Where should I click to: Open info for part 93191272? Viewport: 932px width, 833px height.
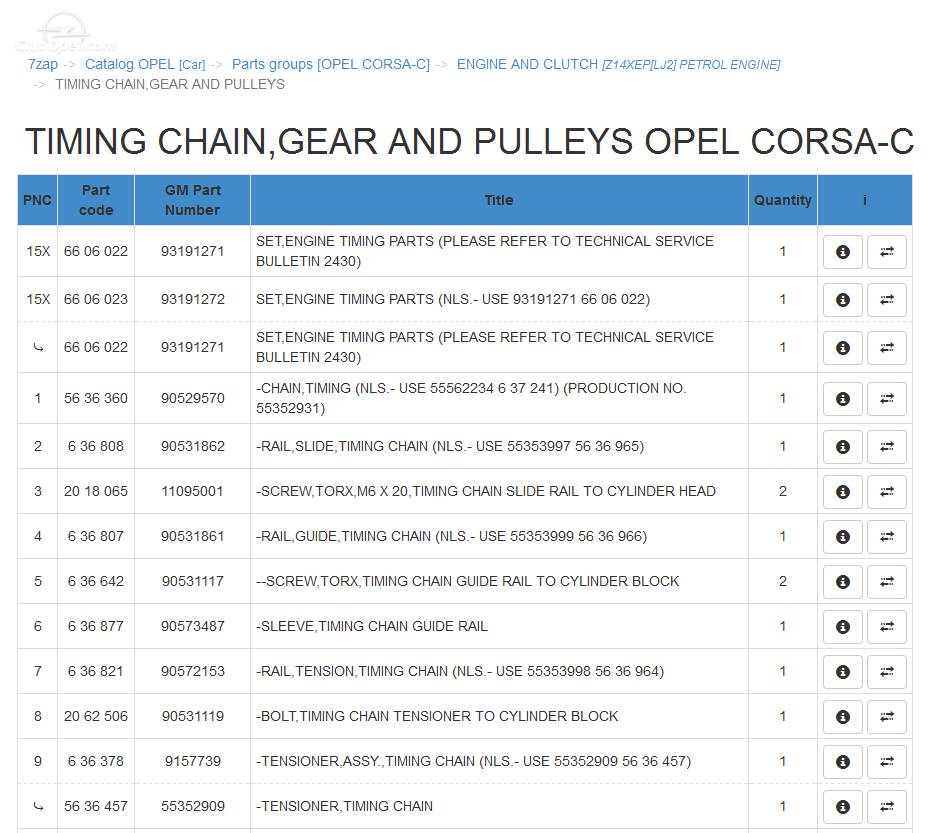pos(842,300)
